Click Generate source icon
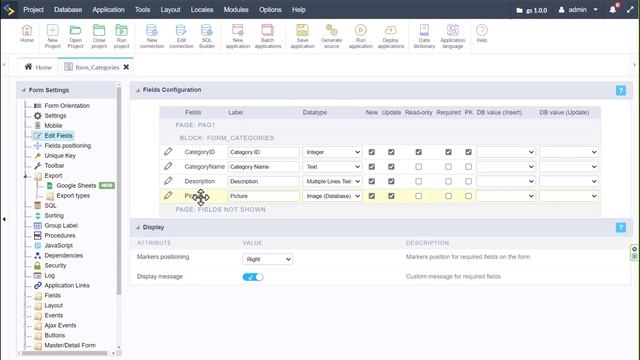The height and width of the screenshot is (360, 640). 331,36
